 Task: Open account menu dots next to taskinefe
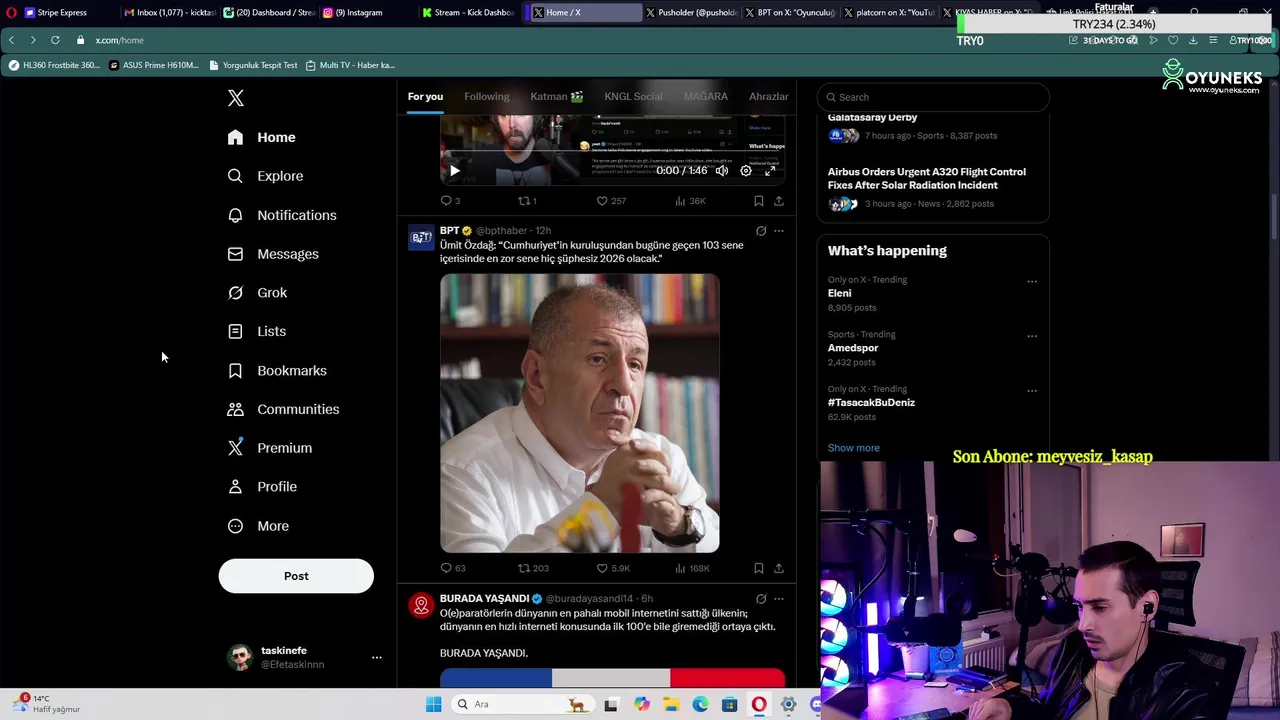tap(377, 657)
